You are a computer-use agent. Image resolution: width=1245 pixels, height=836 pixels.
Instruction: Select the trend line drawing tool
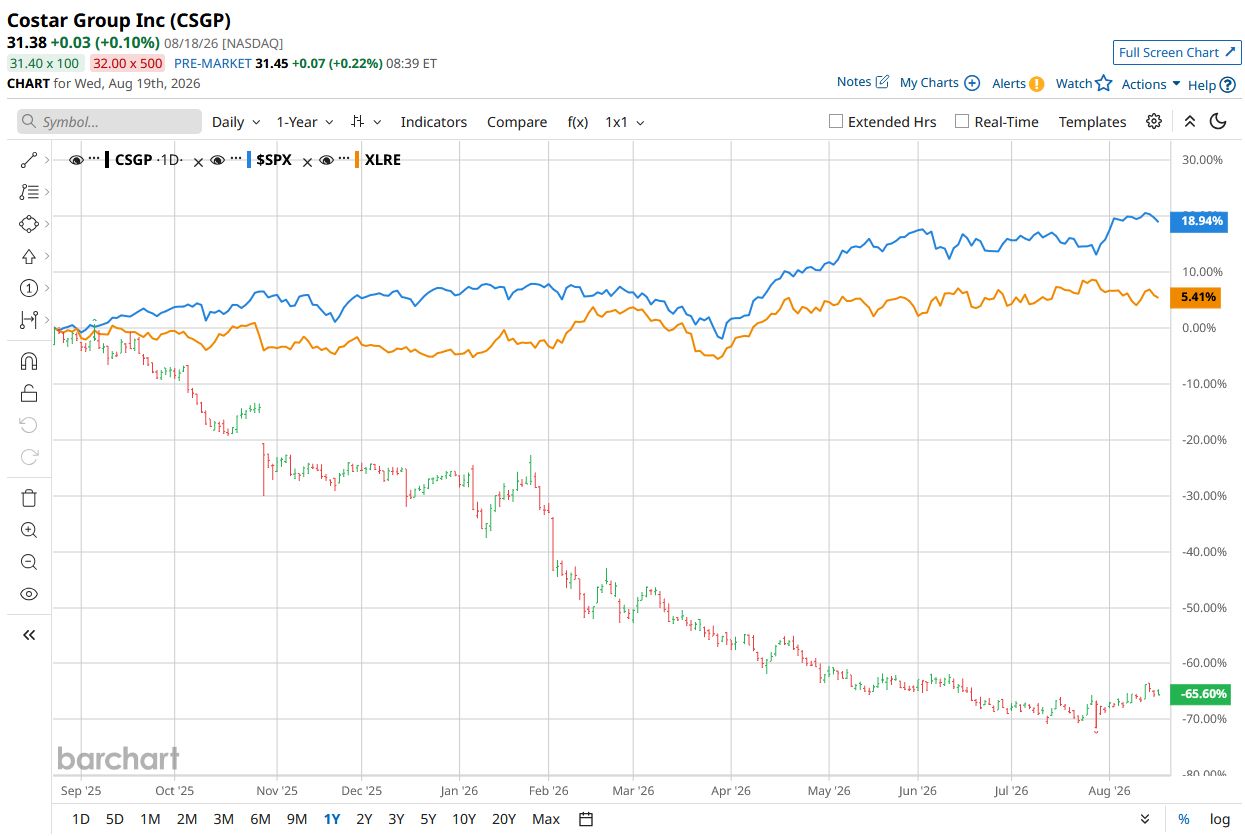28,160
